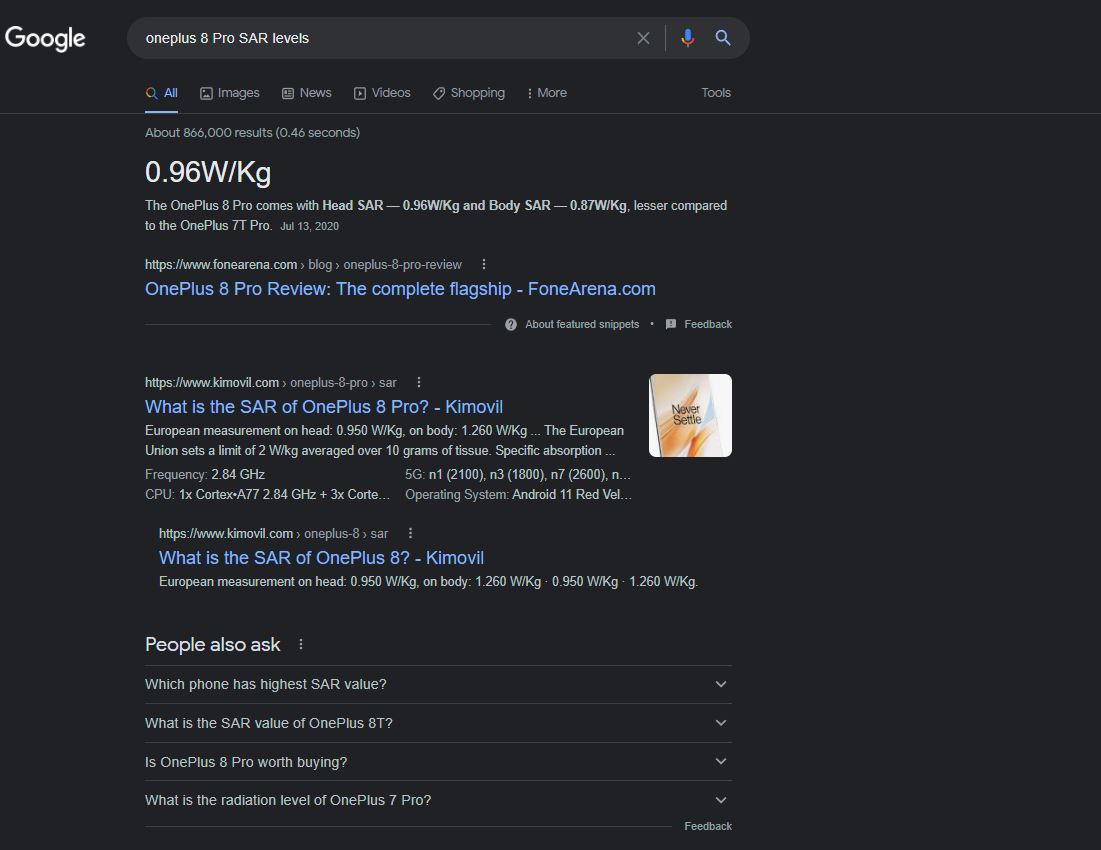Viewport: 1101px width, 850px height.
Task: Open What is the SAR of OnePlus 8 Pro link
Action: pos(324,407)
